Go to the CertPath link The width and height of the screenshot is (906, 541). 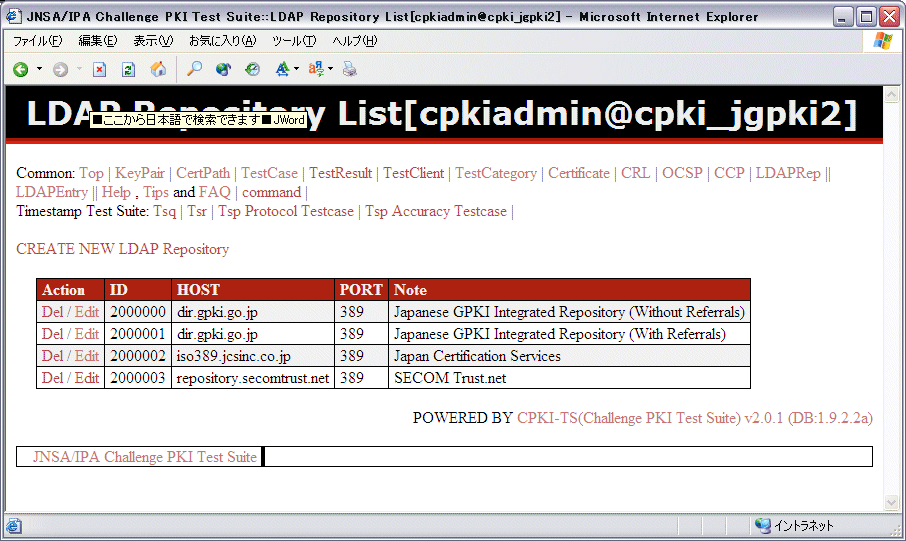pyautogui.click(x=203, y=173)
